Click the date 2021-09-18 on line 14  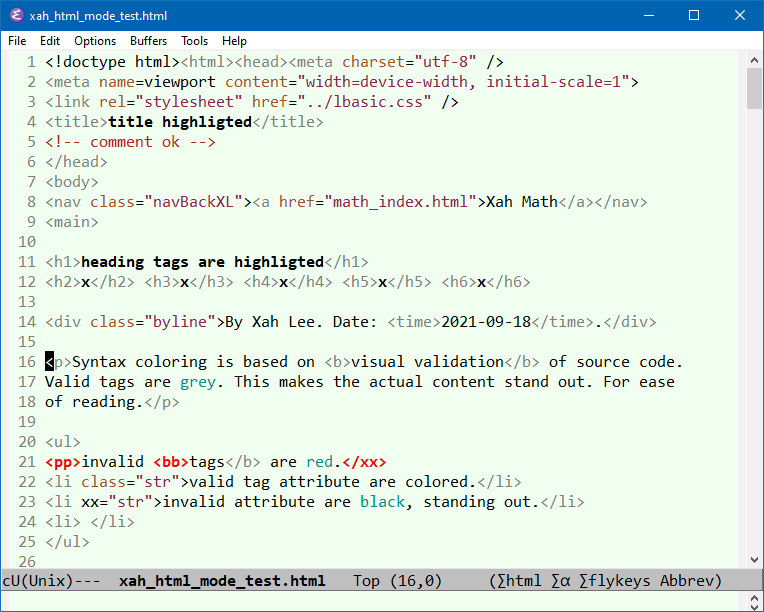coord(486,322)
